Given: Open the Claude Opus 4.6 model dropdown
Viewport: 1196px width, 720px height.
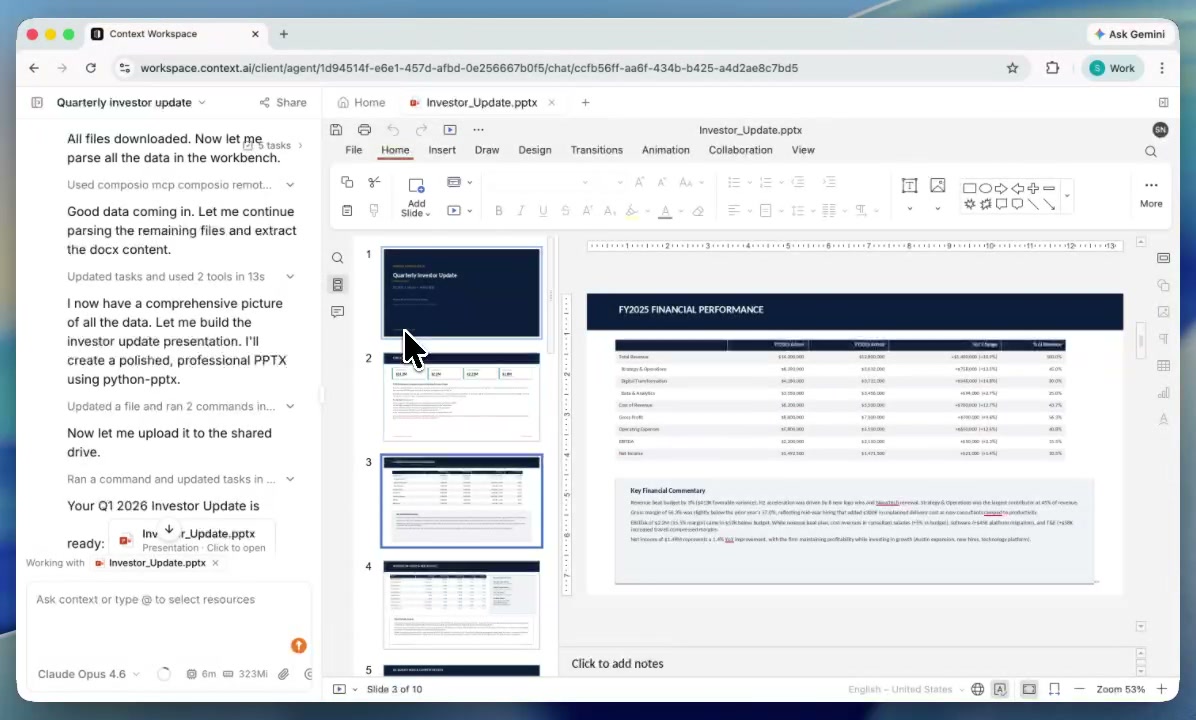Looking at the screenshot, I should tap(89, 673).
